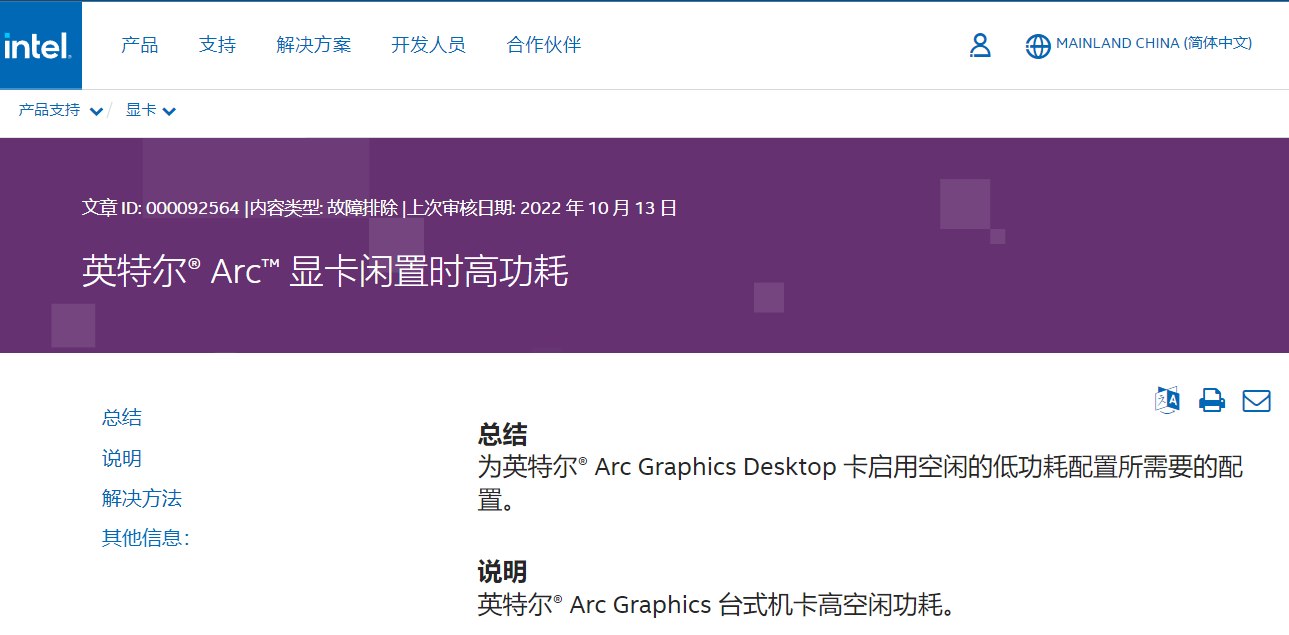Open the user account sign-in icon

coord(980,45)
